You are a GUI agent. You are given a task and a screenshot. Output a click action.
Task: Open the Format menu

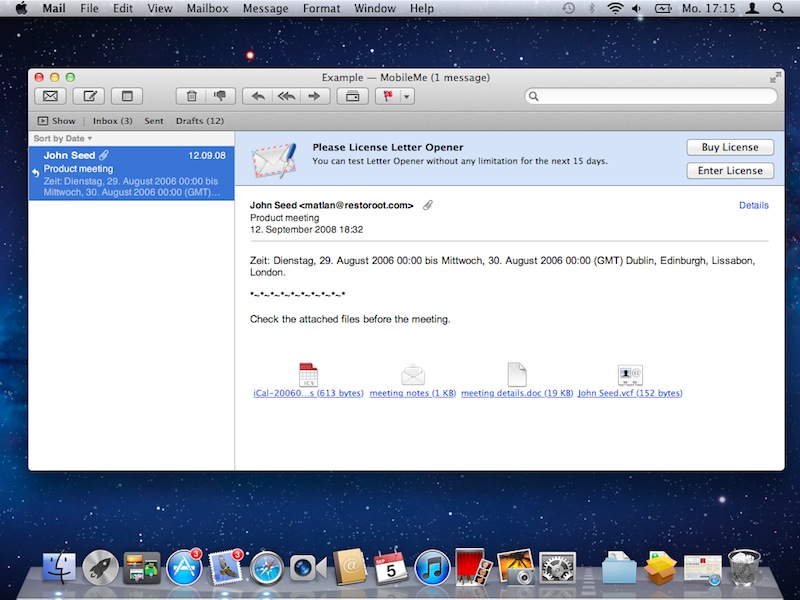[321, 8]
